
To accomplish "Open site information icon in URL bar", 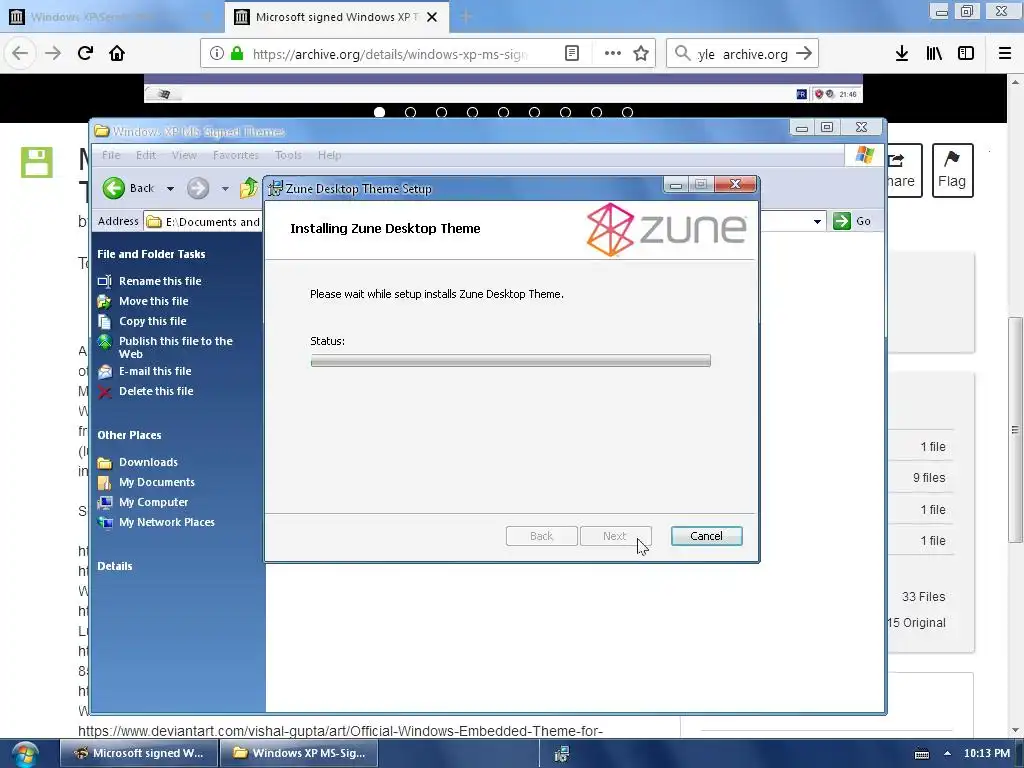I will [x=217, y=54].
